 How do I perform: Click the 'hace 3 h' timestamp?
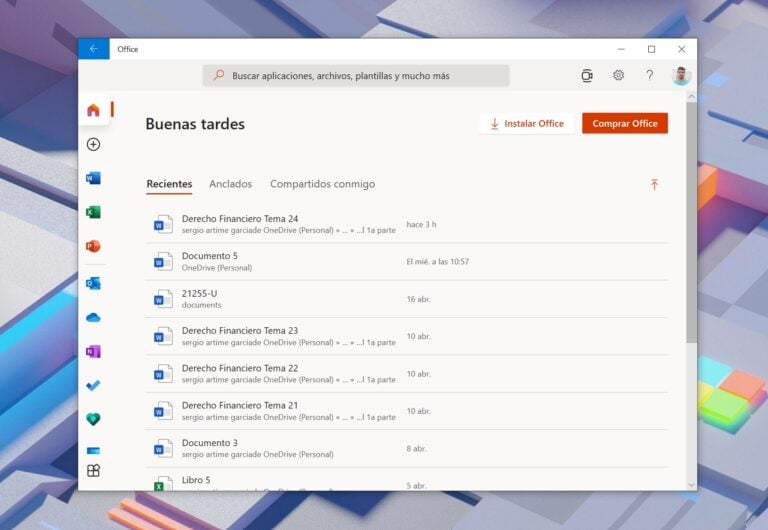pyautogui.click(x=421, y=224)
